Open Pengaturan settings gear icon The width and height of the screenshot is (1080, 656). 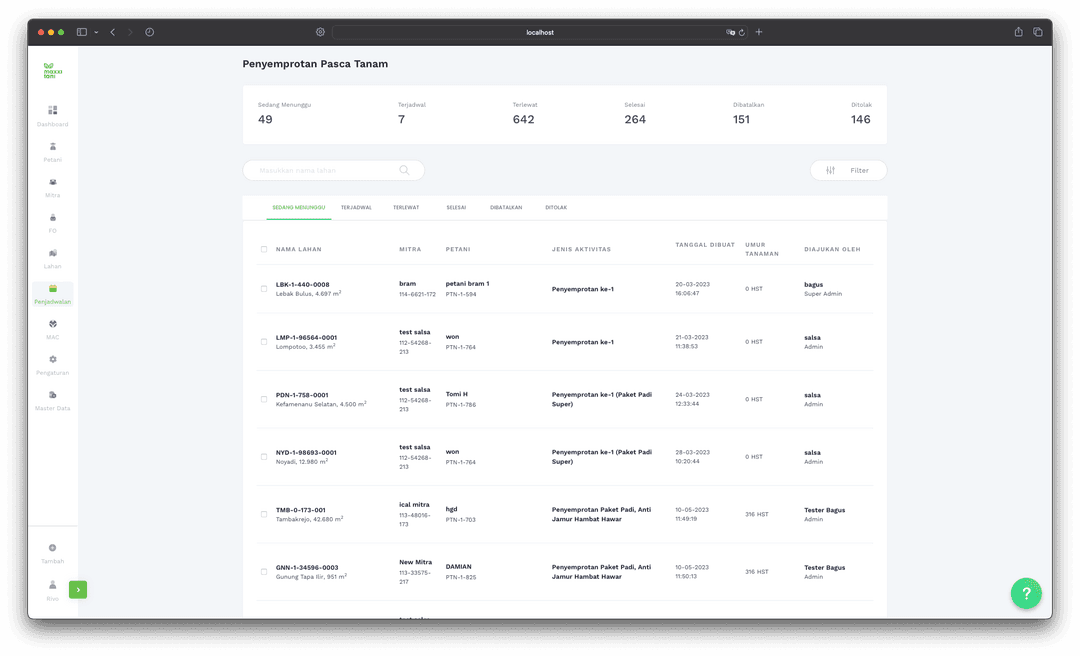(53, 360)
